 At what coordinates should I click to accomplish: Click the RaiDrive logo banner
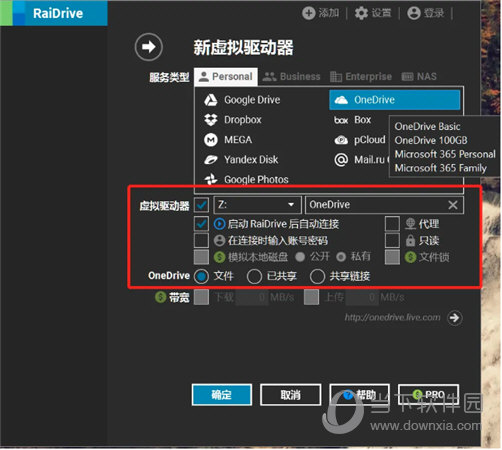(54, 13)
